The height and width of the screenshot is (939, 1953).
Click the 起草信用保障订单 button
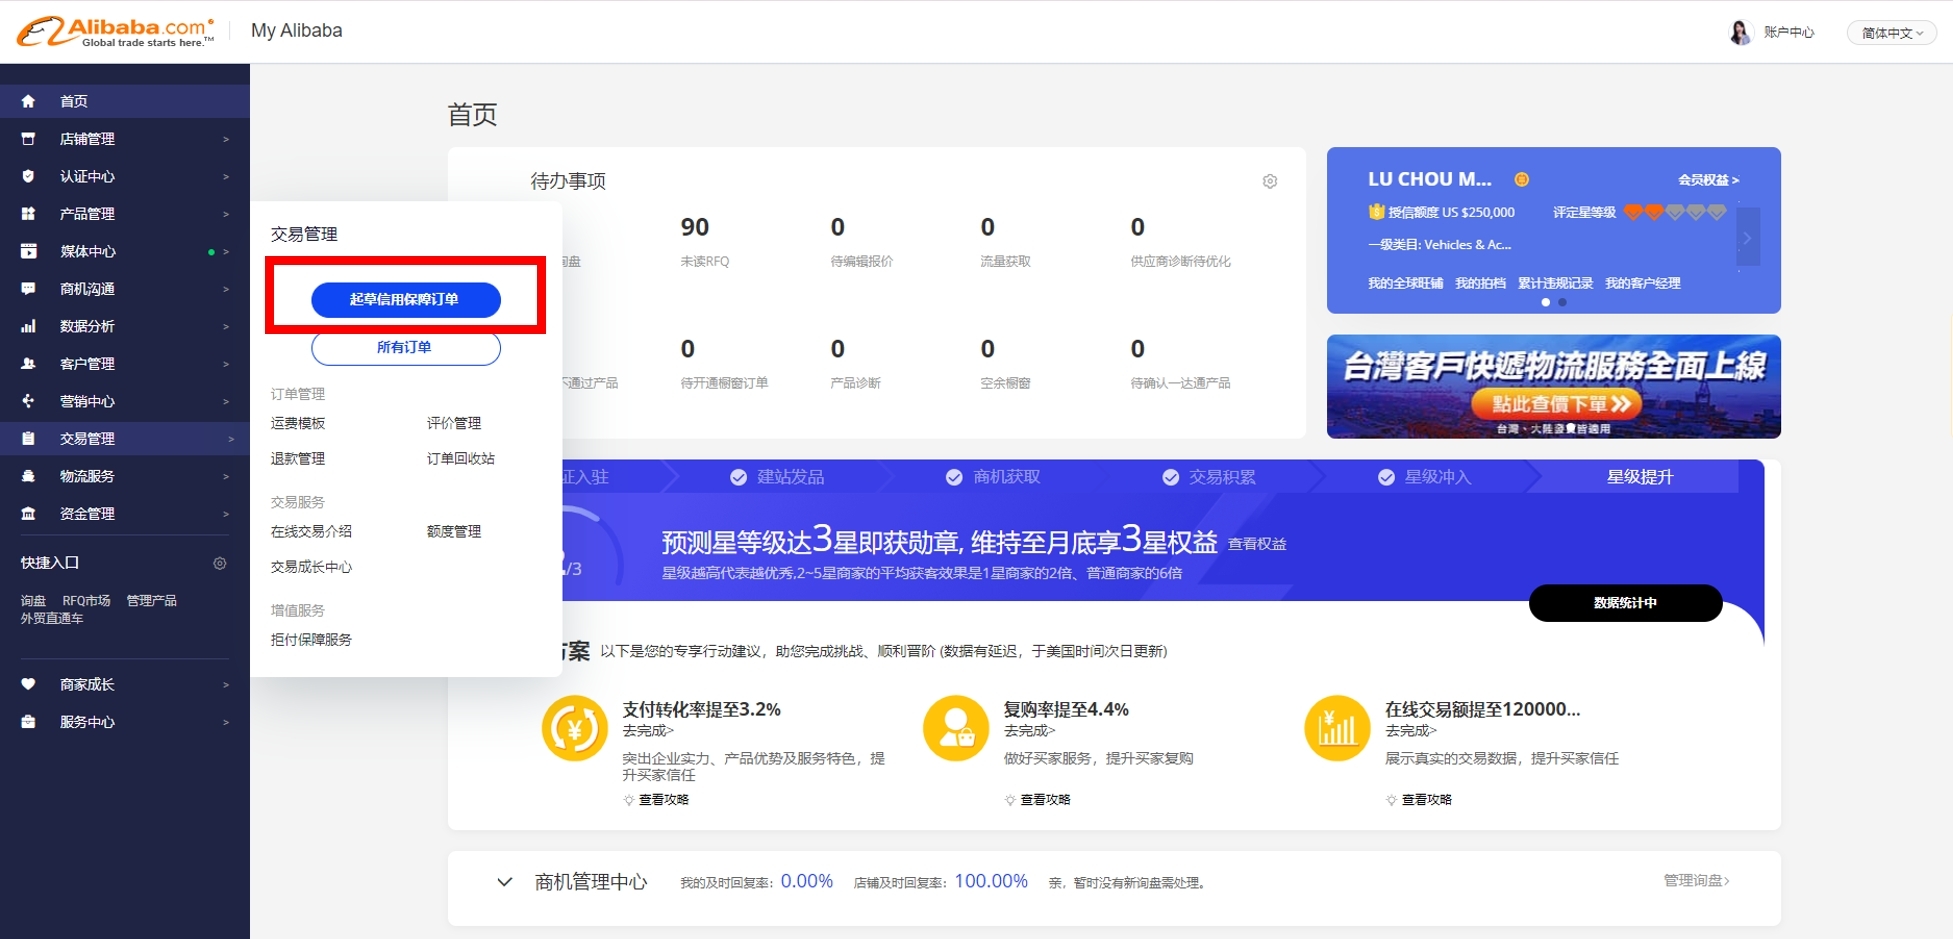(x=405, y=299)
